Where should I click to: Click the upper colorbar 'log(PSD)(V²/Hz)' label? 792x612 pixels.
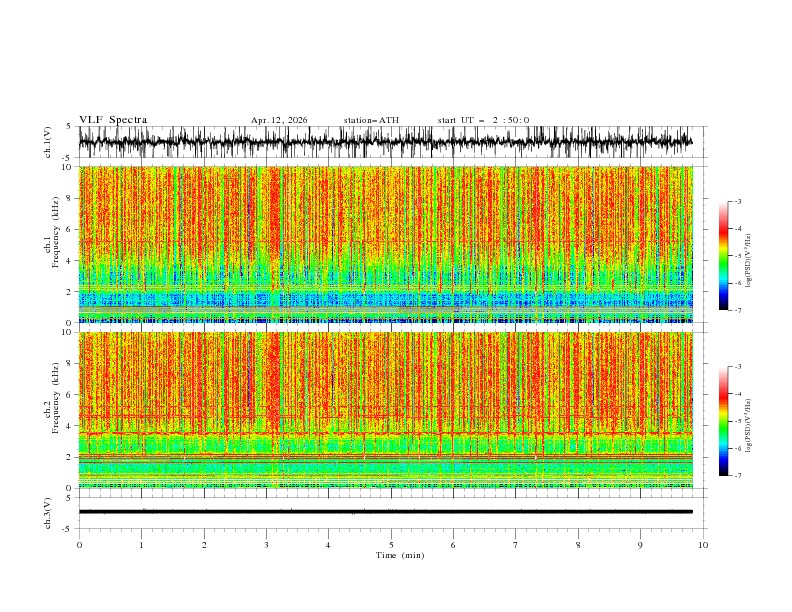(x=749, y=261)
